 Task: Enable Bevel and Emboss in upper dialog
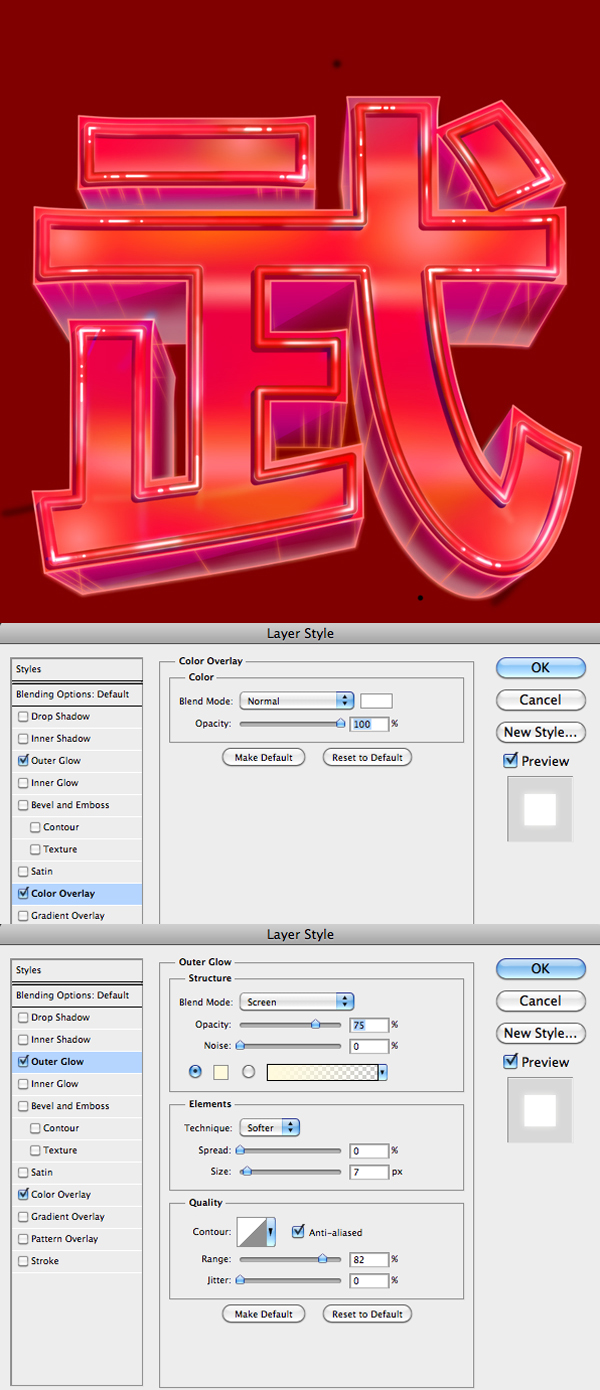(x=23, y=805)
